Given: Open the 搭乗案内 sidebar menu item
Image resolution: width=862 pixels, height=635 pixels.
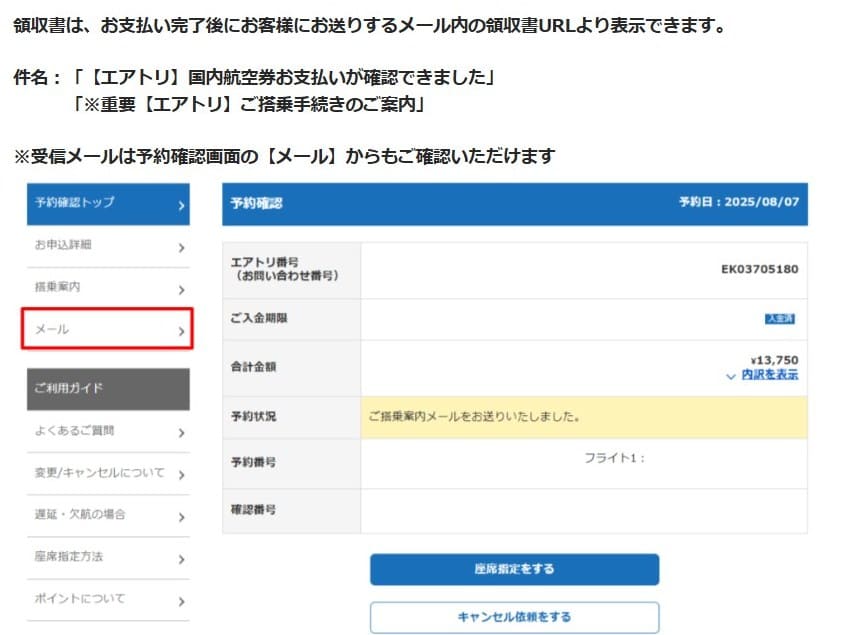Looking at the screenshot, I should point(105,289).
